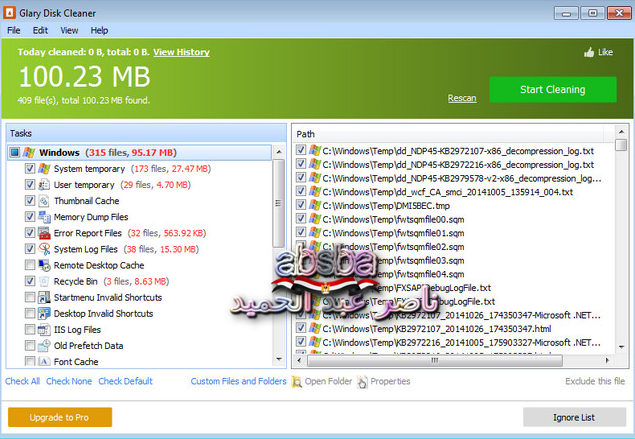635x439 pixels.
Task: Click Tasks list scroll up arrow
Action: 279,152
